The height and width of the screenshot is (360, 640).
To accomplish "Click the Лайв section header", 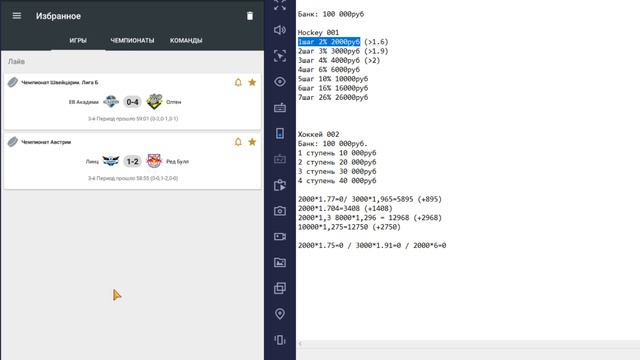I will [x=16, y=62].
